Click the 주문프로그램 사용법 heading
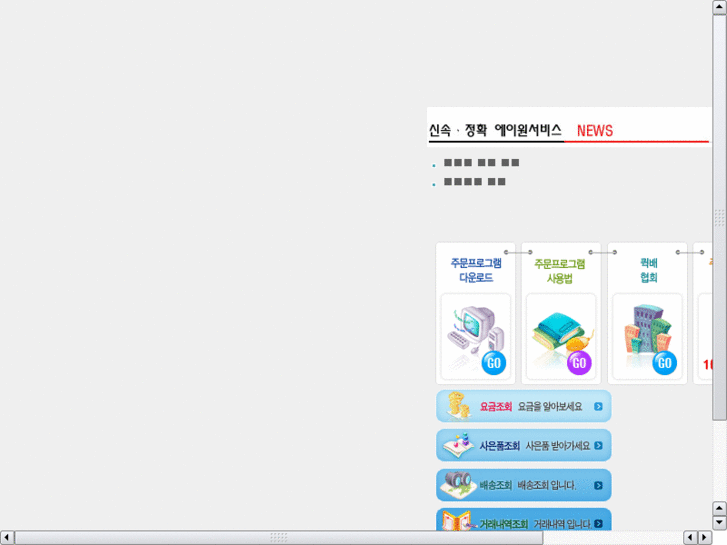Viewport: 727px width, 545px height. pyautogui.click(x=560, y=271)
